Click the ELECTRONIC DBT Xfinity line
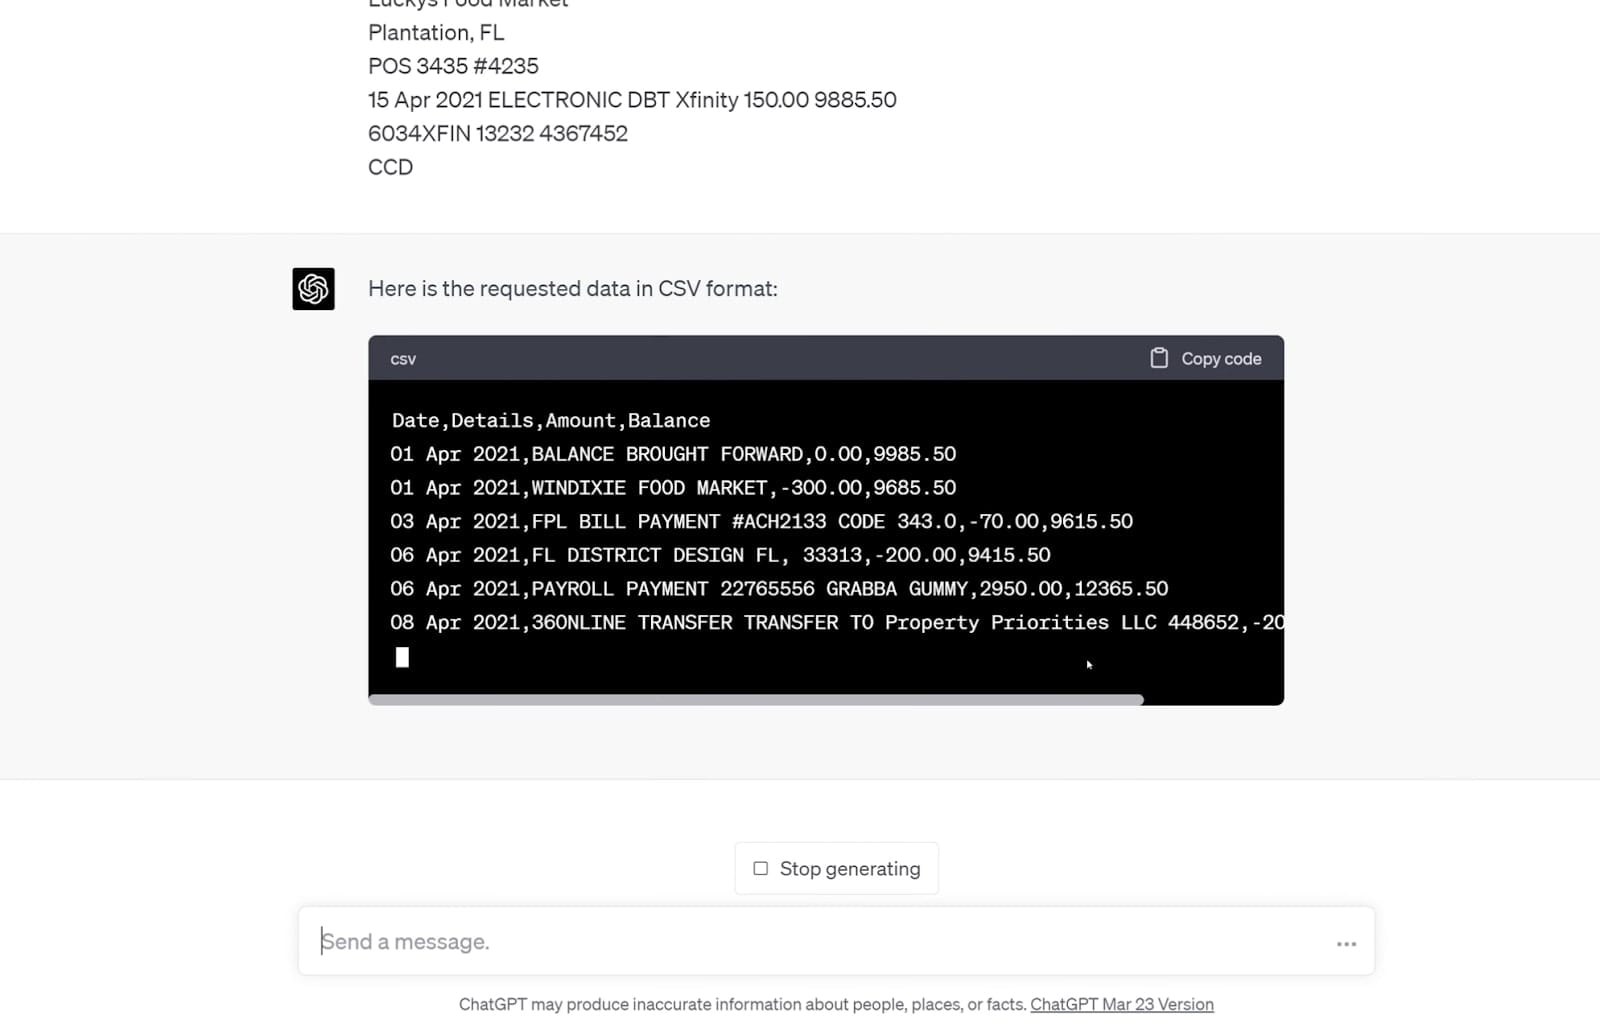This screenshot has width=1600, height=1024. [632, 100]
